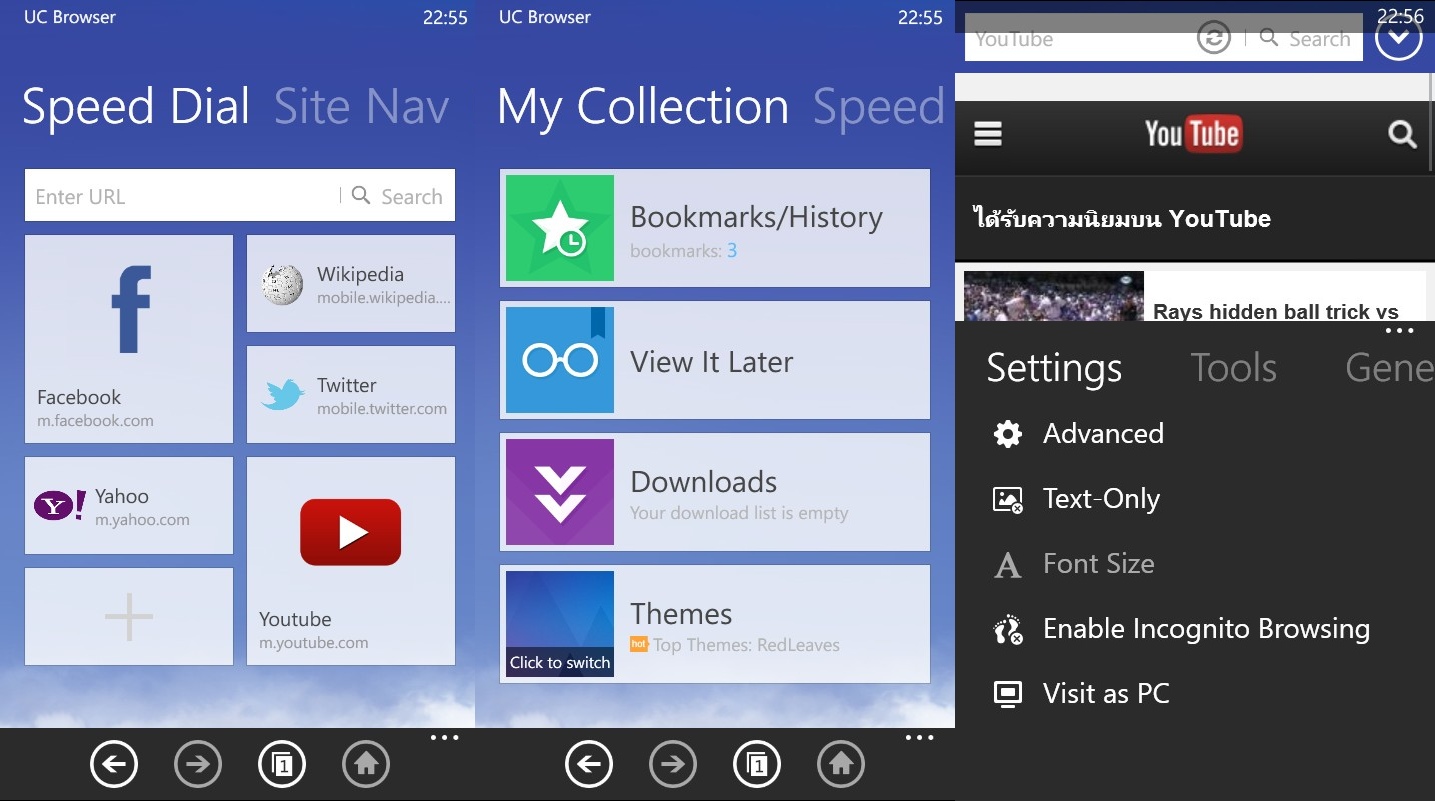Select the Settings tab in menu

1054,368
